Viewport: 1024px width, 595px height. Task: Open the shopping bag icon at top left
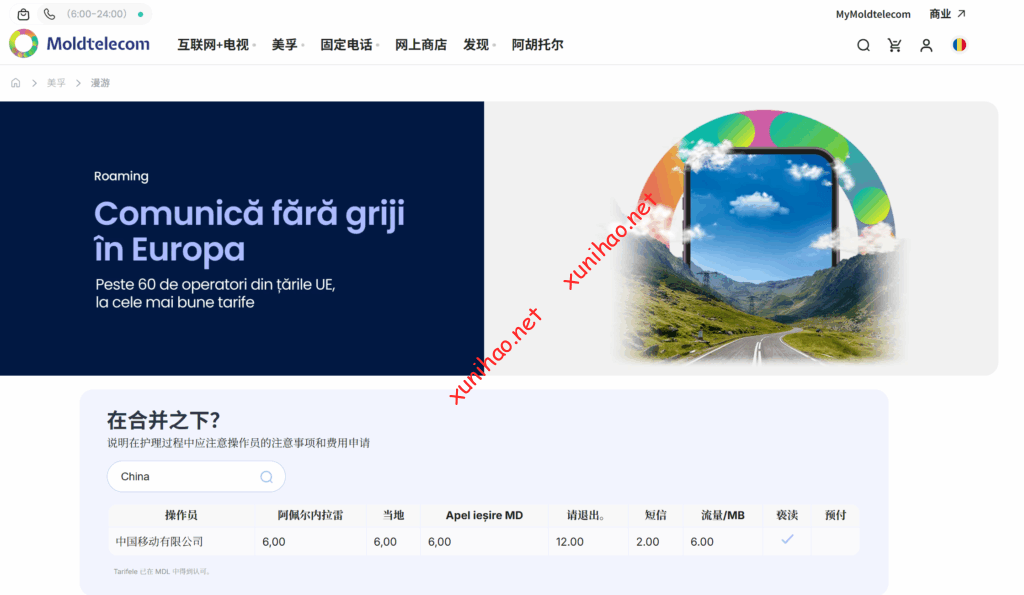23,14
